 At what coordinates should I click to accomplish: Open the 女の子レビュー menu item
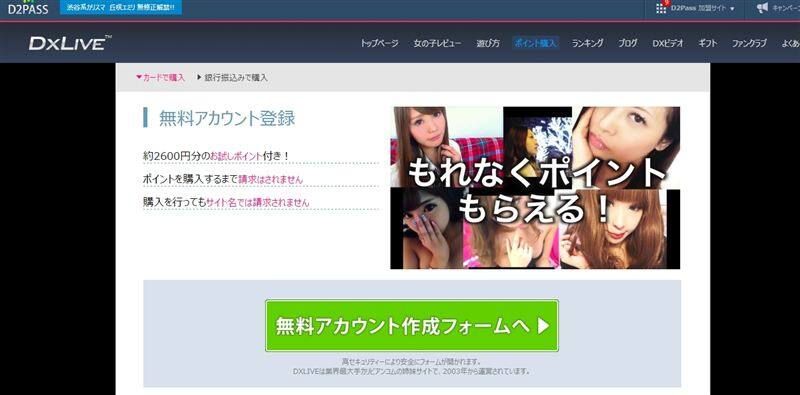[x=437, y=43]
